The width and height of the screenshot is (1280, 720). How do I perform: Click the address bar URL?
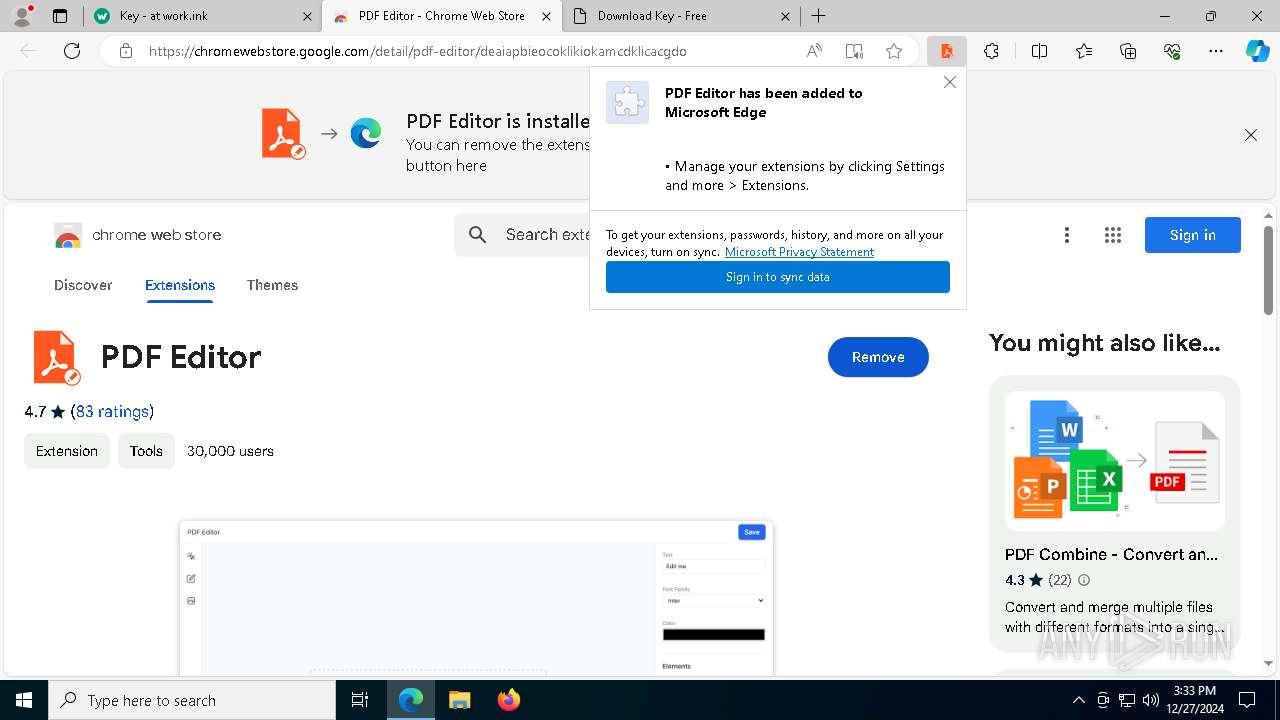(418, 51)
